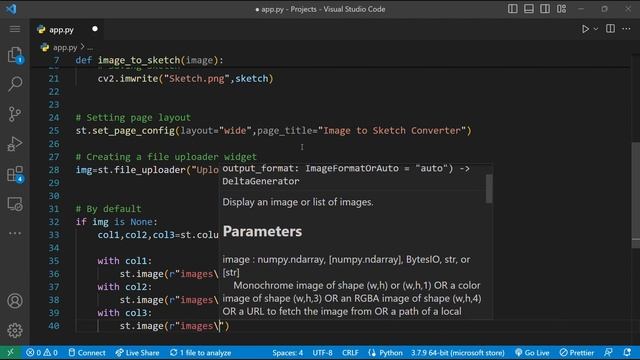The height and width of the screenshot is (360, 640).
Task: Open the Manage settings gear
Action: tap(15, 330)
